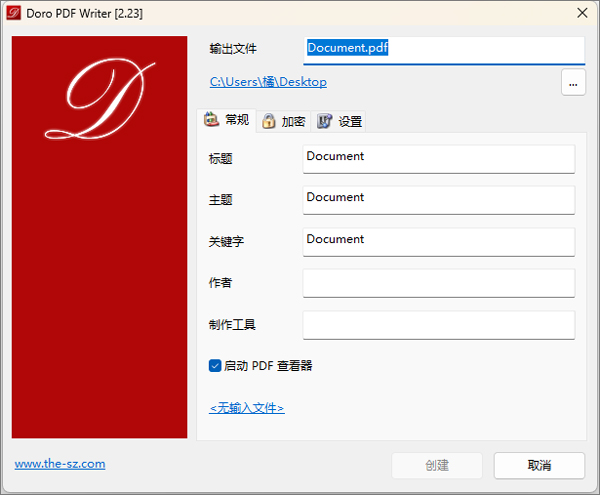Click the 主题 subject input field
The width and height of the screenshot is (600, 495).
[x=439, y=200]
